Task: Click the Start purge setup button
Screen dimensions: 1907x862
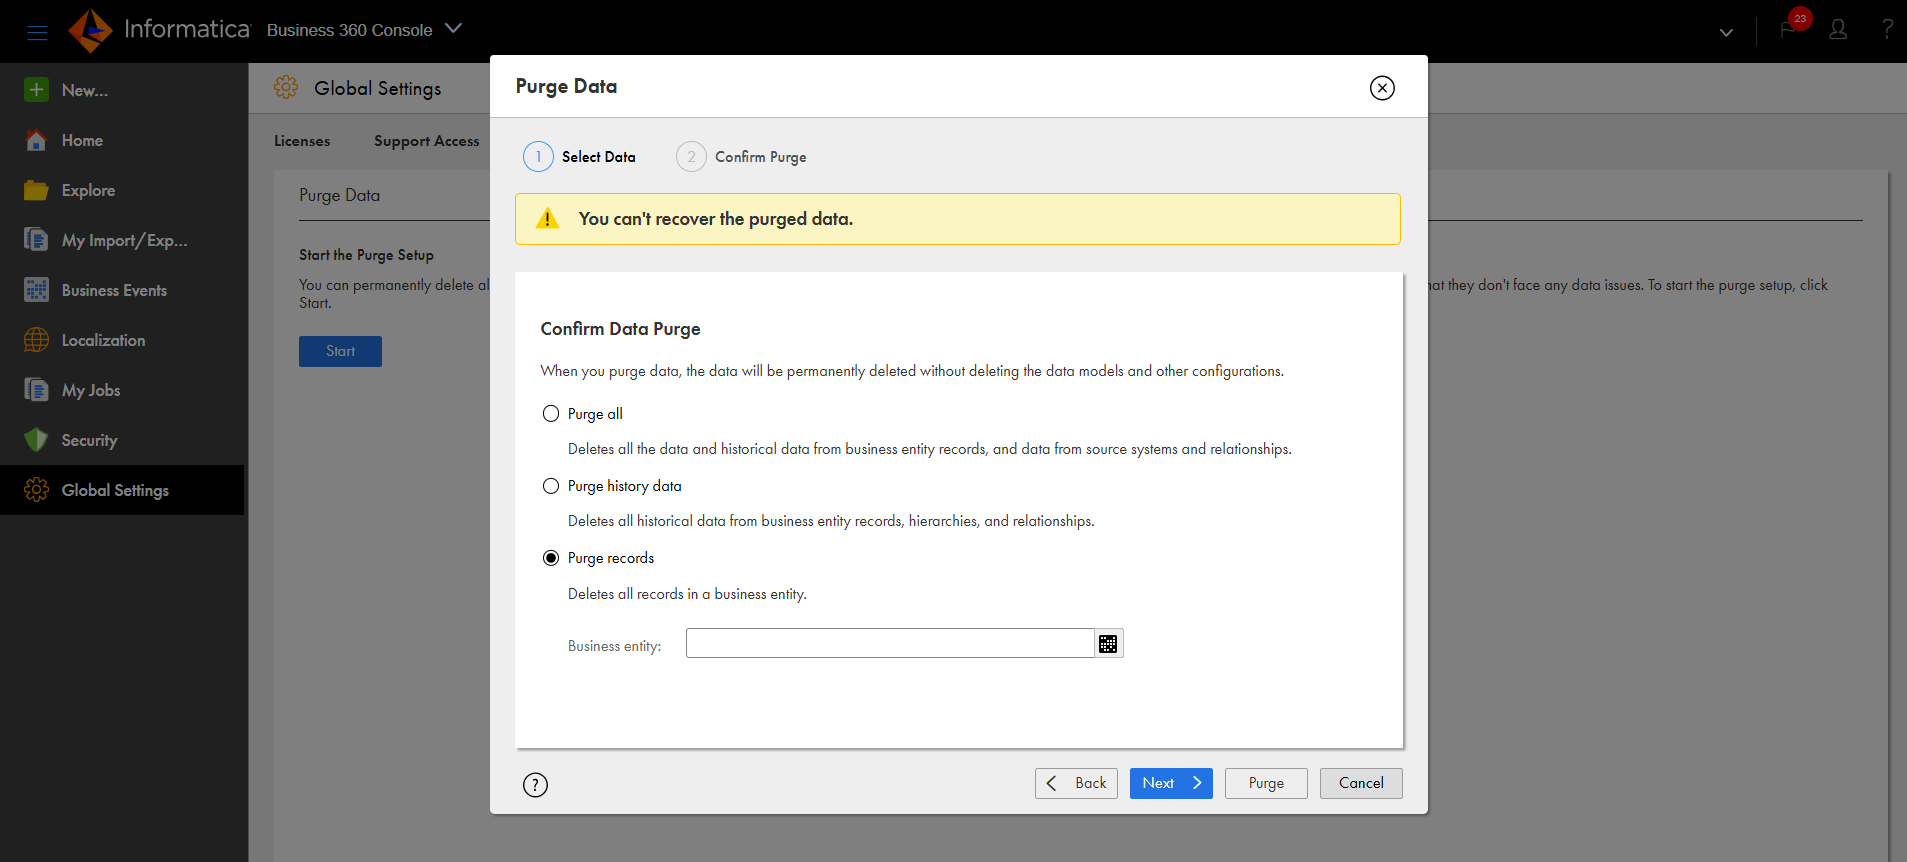Action: coord(340,351)
